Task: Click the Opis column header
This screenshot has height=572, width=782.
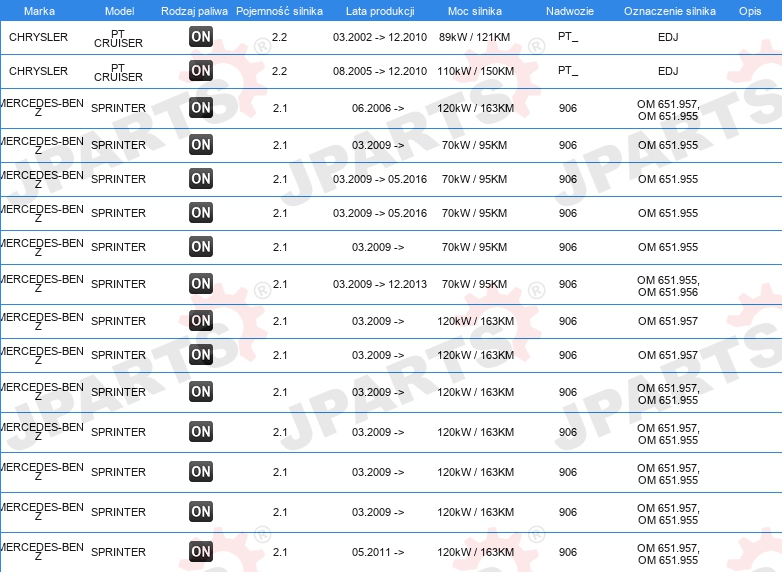Action: pos(750,11)
